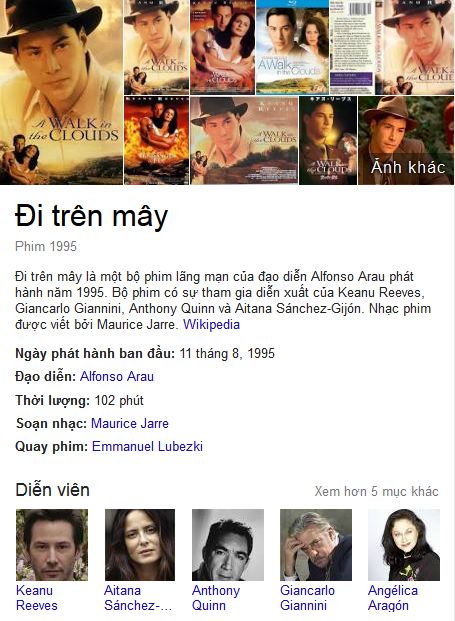Click 'Xem hơn 5 mục khác' link
Viewport: 455px width, 621px height.
tap(377, 491)
